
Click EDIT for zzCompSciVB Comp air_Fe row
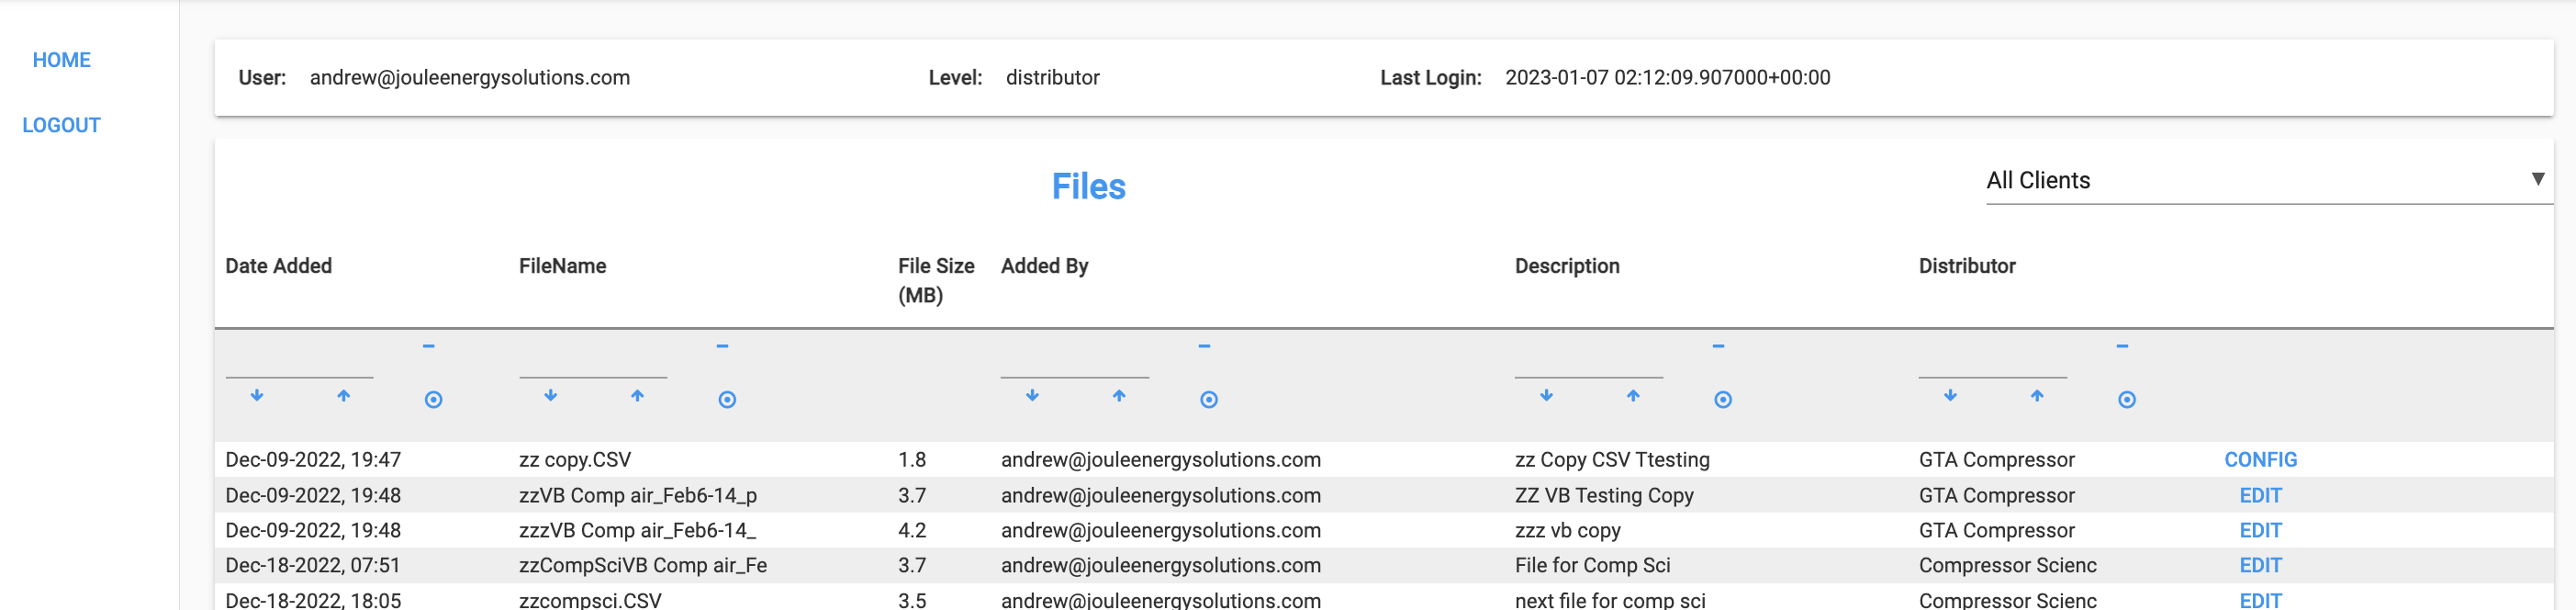[x=2260, y=566]
